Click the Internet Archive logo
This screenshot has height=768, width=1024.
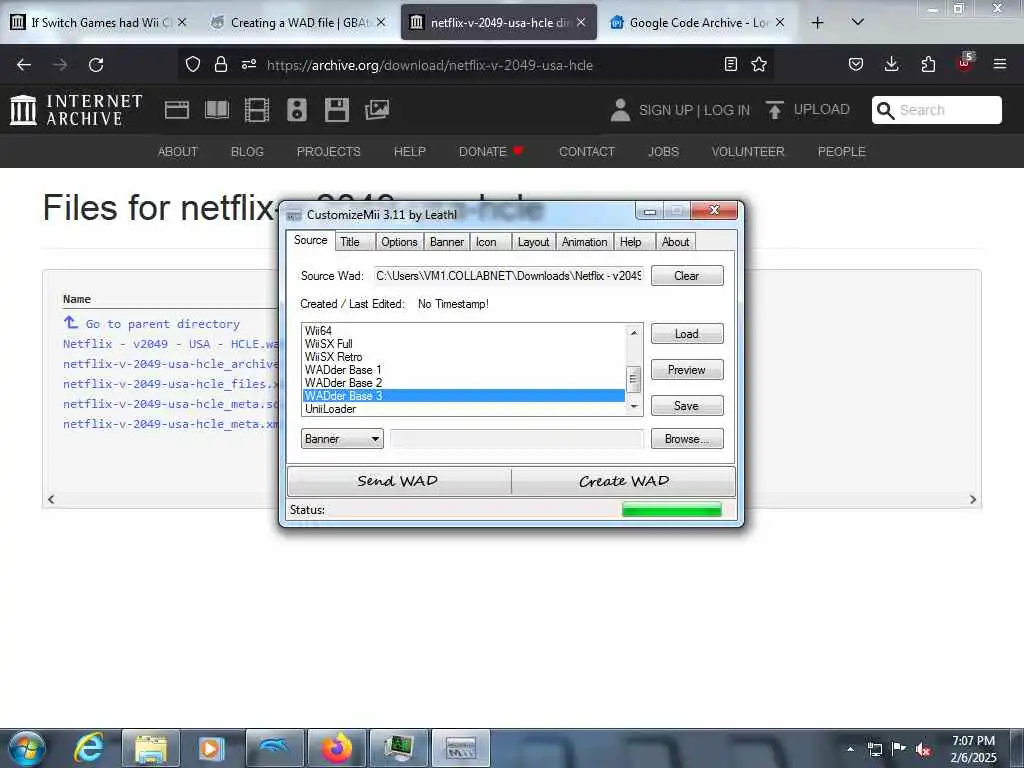[x=76, y=110]
